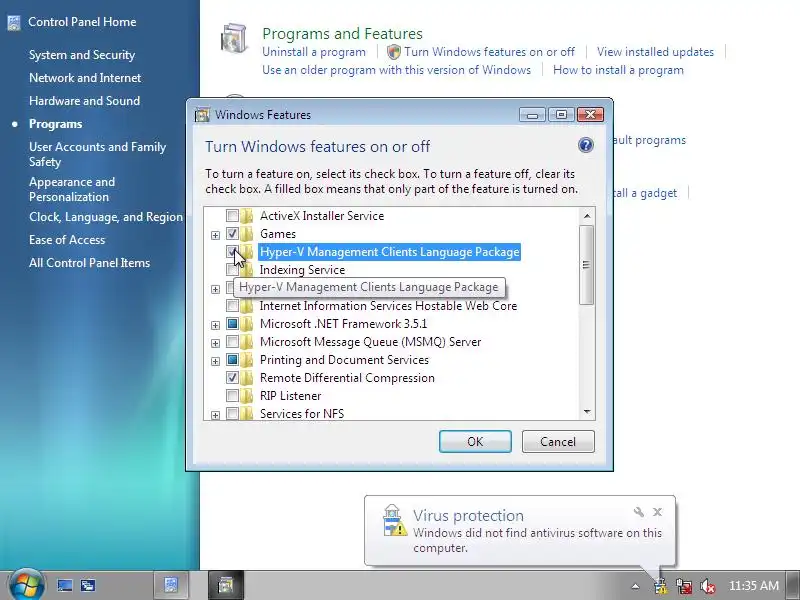The height and width of the screenshot is (600, 800).
Task: Click the muted volume tray icon
Action: coord(708,586)
